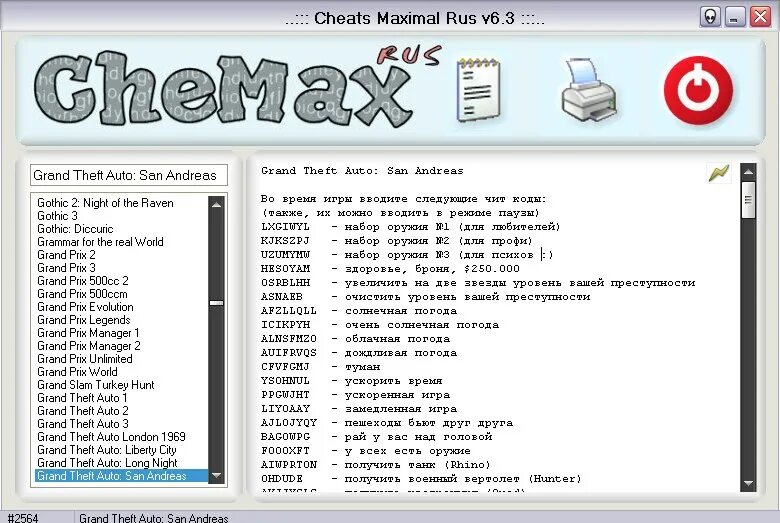
Task: Select Grand Slam Turkey Hunt
Action: [96, 385]
